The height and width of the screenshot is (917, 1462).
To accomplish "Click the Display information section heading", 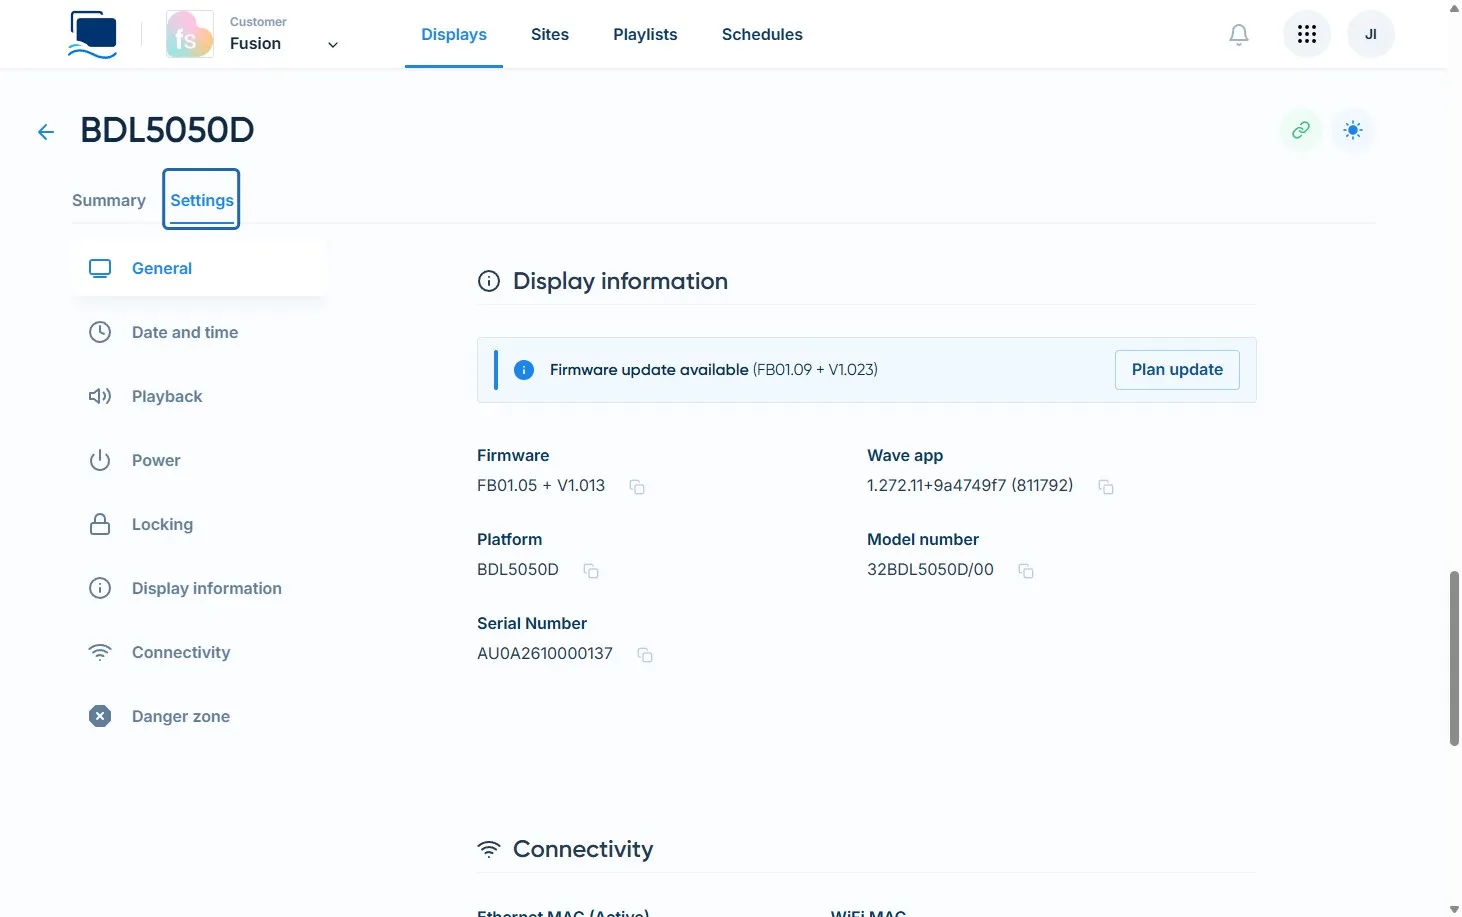I will (620, 281).
